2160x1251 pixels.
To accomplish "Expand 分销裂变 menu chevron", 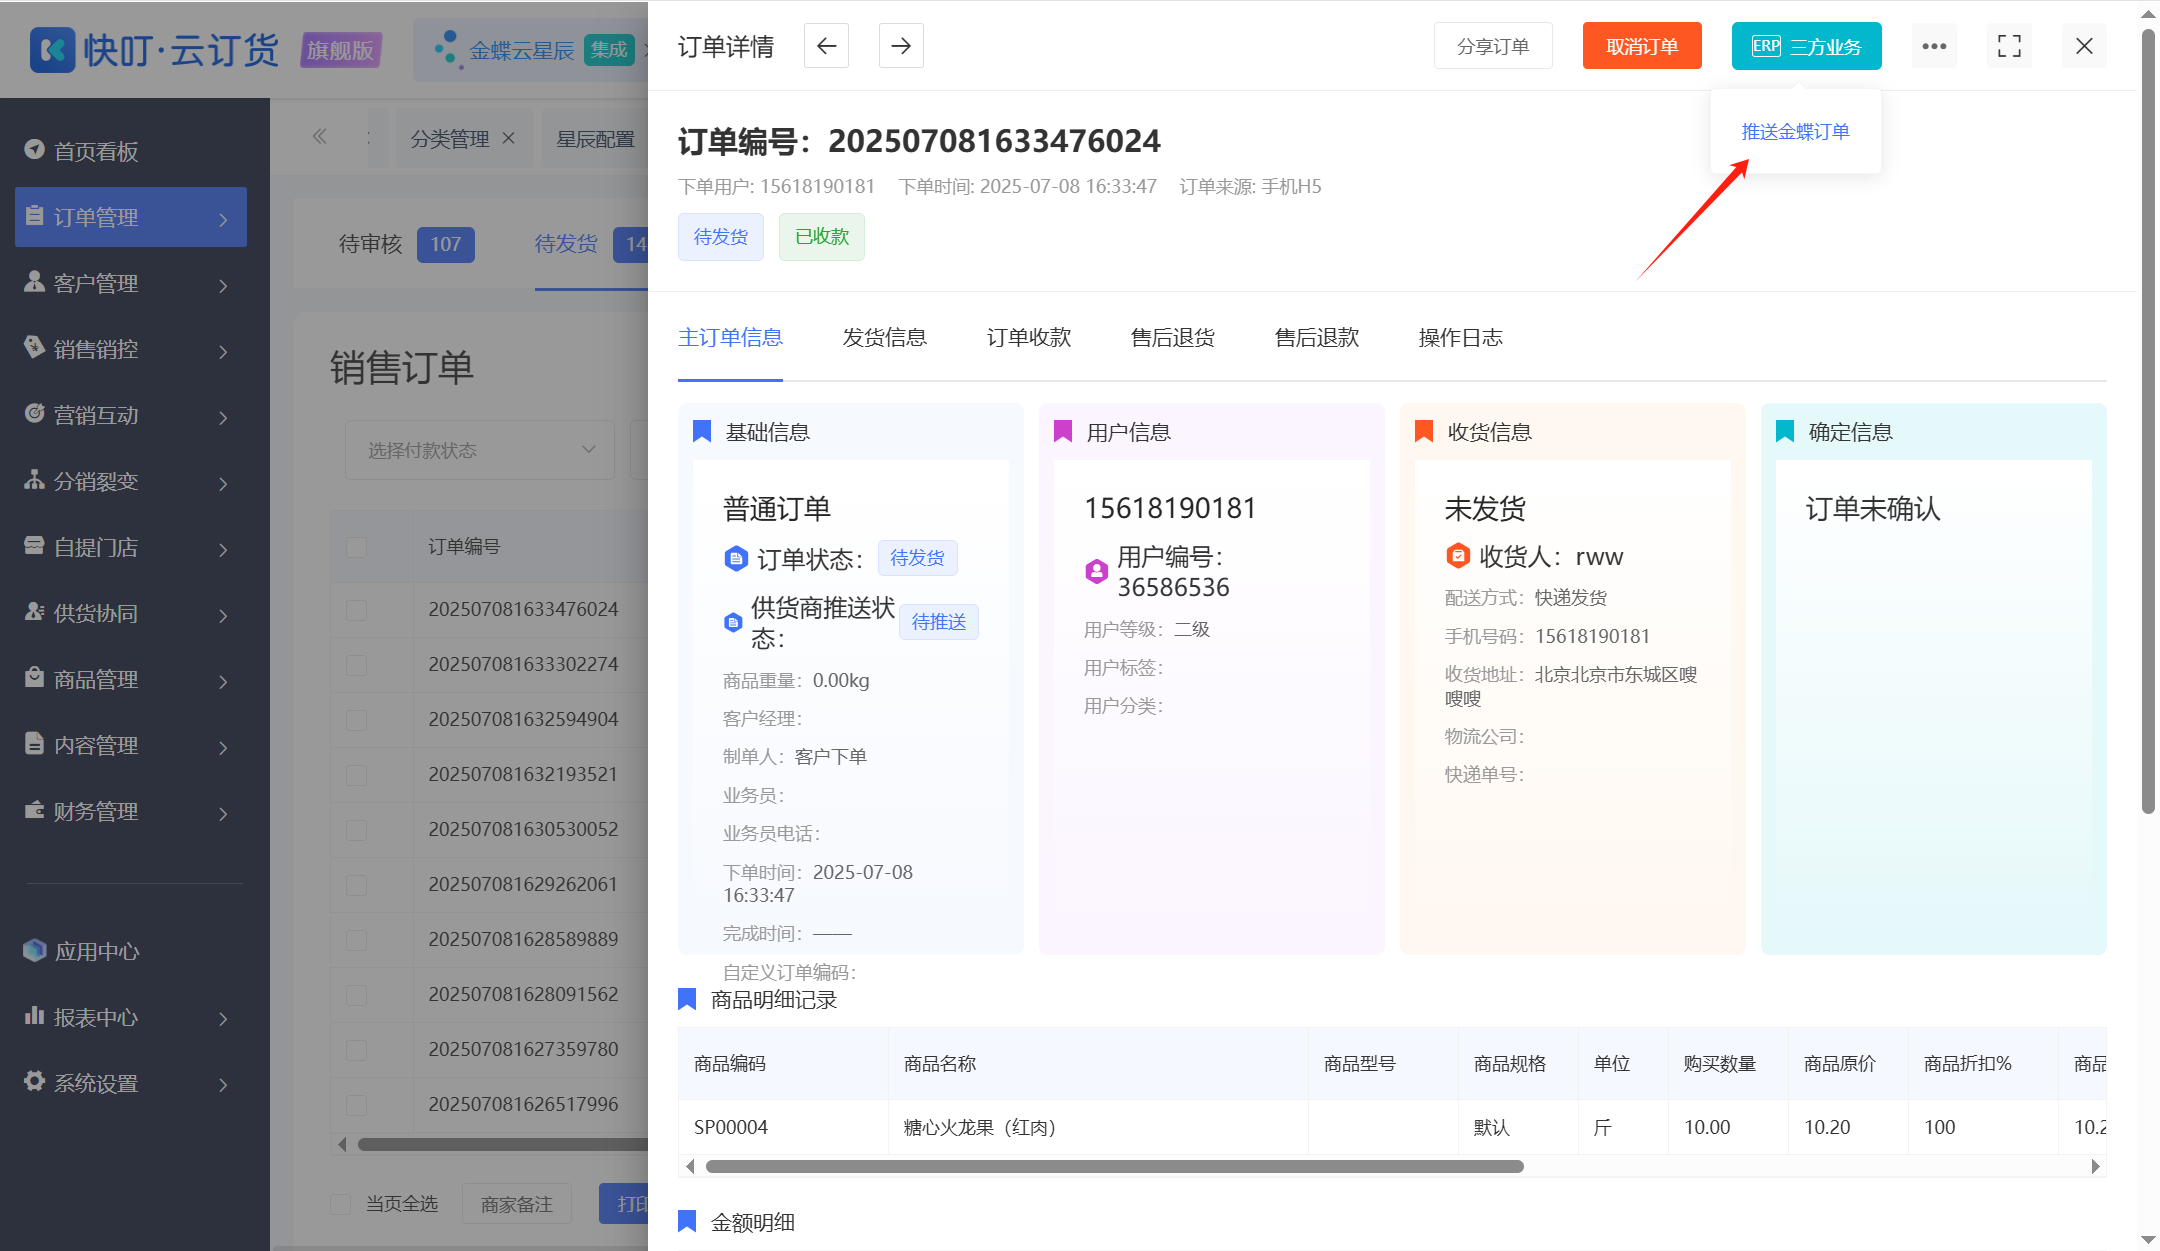I will pos(224,483).
